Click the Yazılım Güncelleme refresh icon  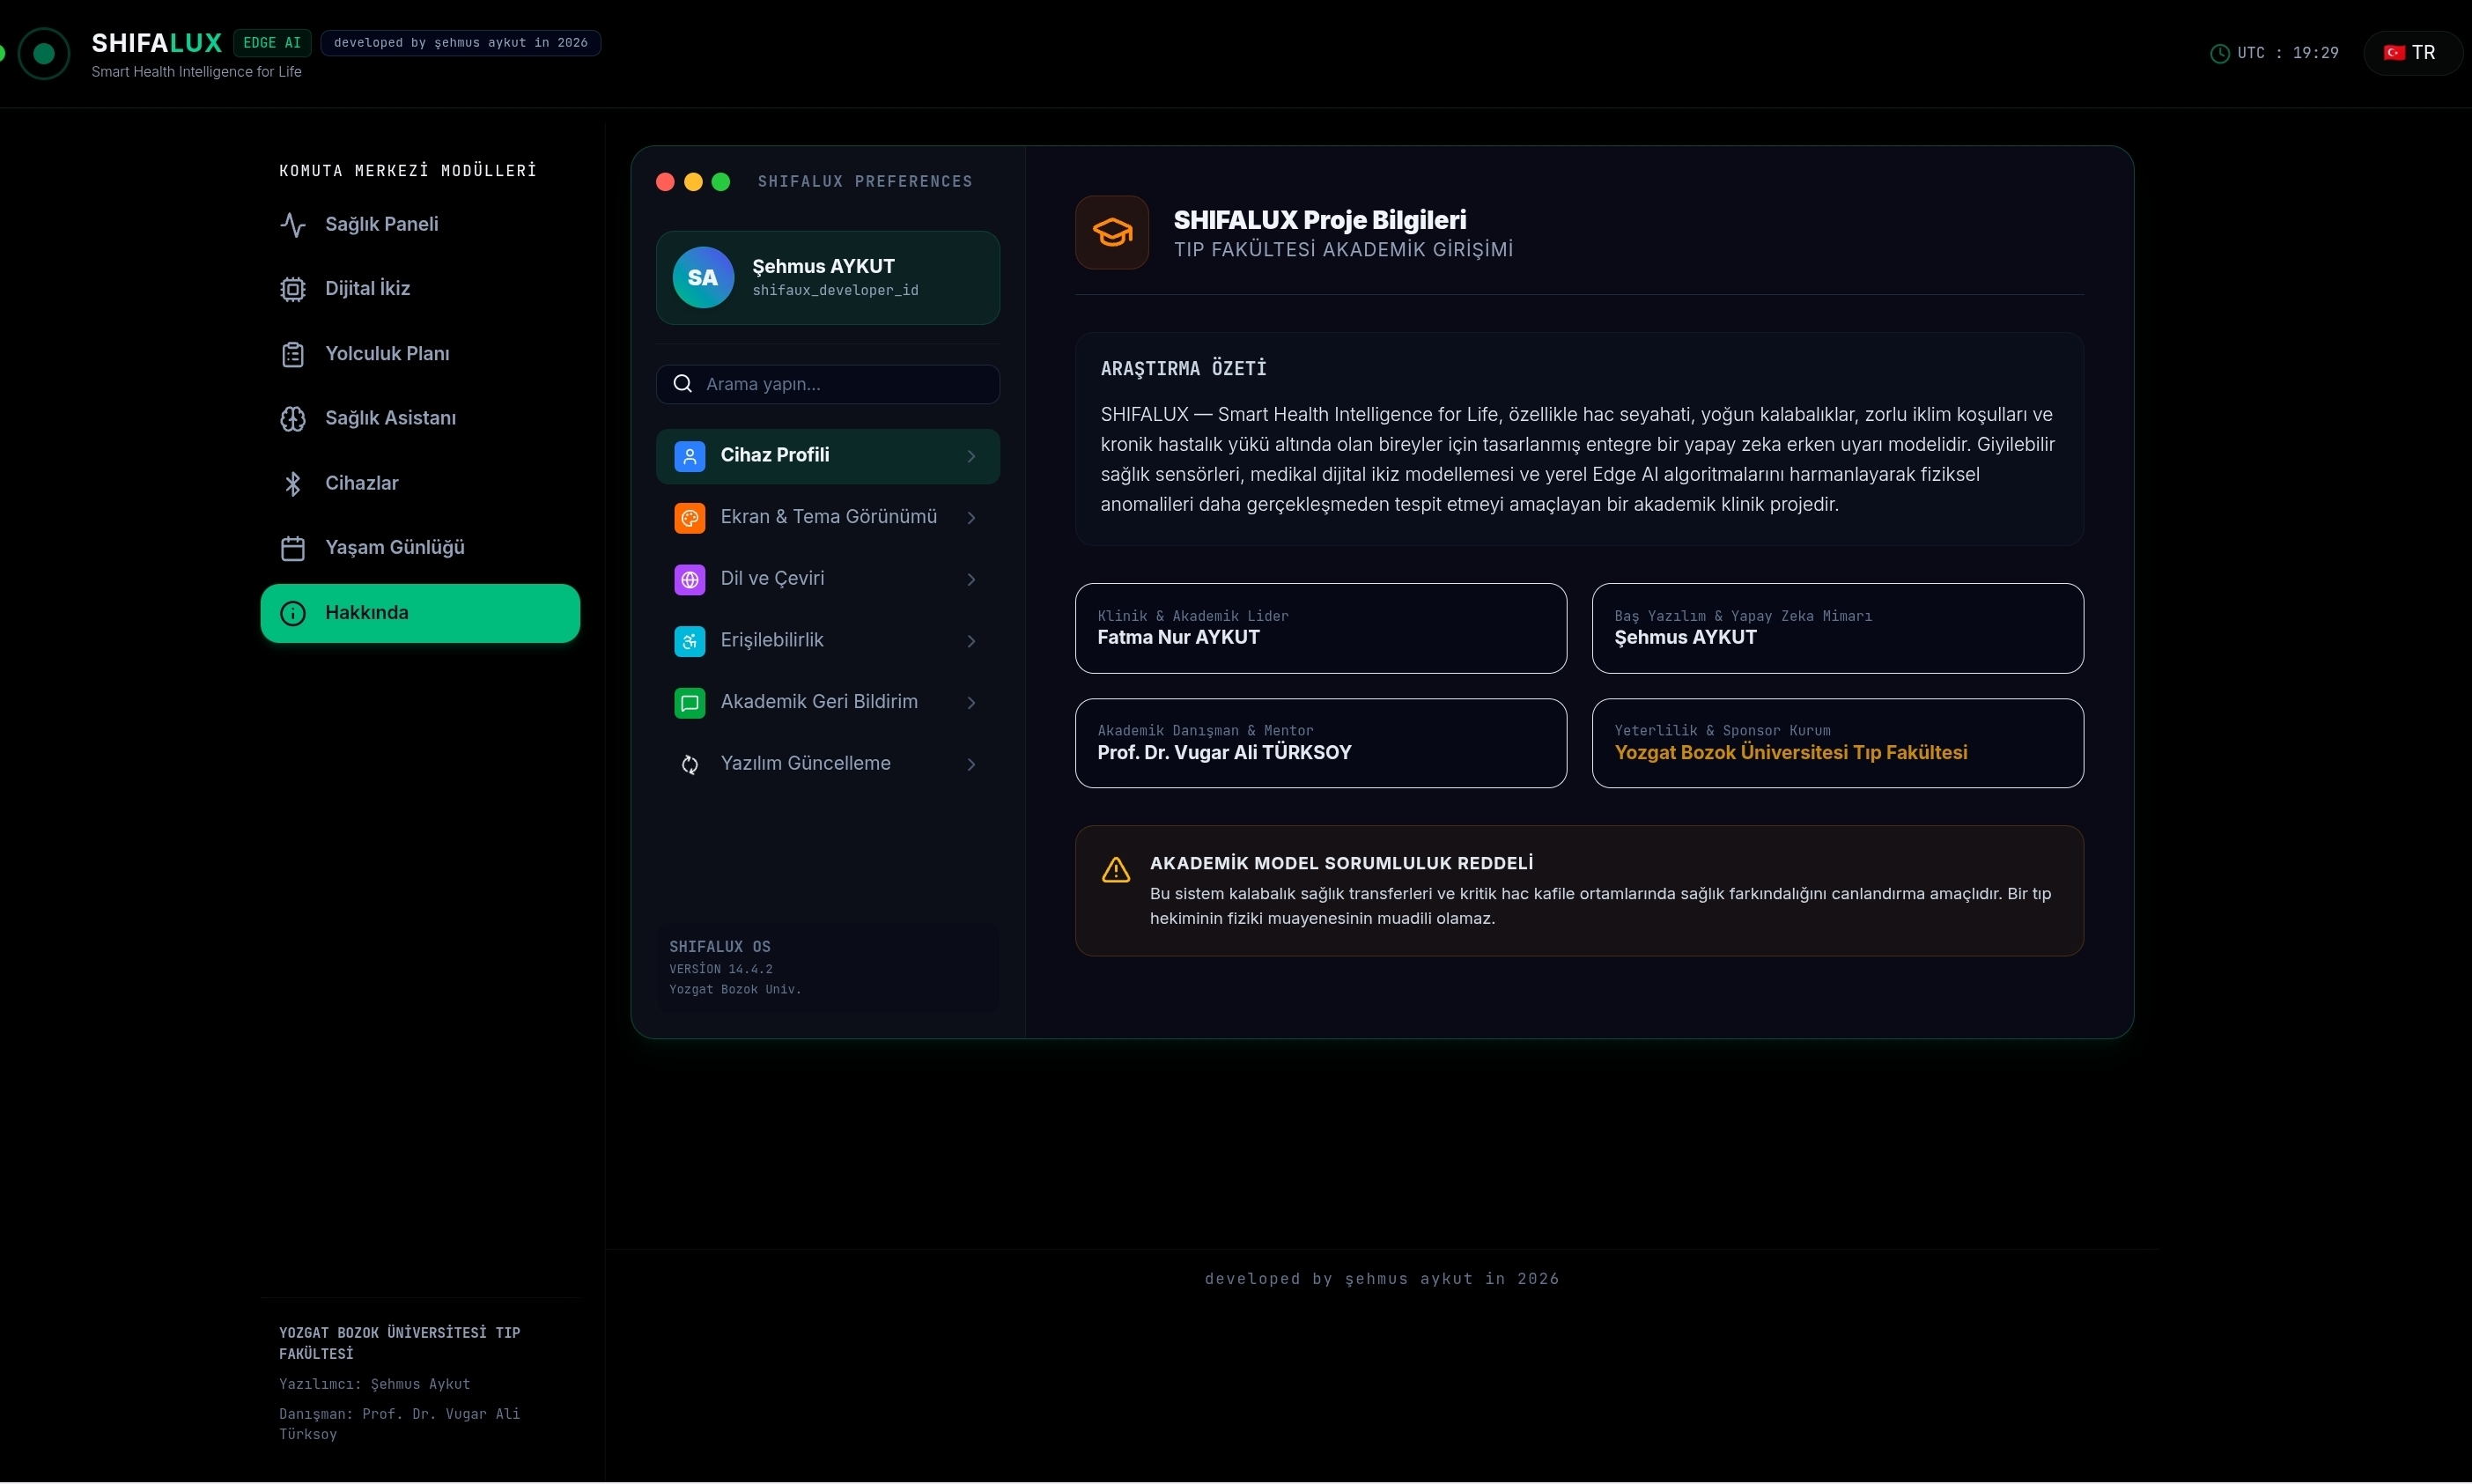coord(690,765)
